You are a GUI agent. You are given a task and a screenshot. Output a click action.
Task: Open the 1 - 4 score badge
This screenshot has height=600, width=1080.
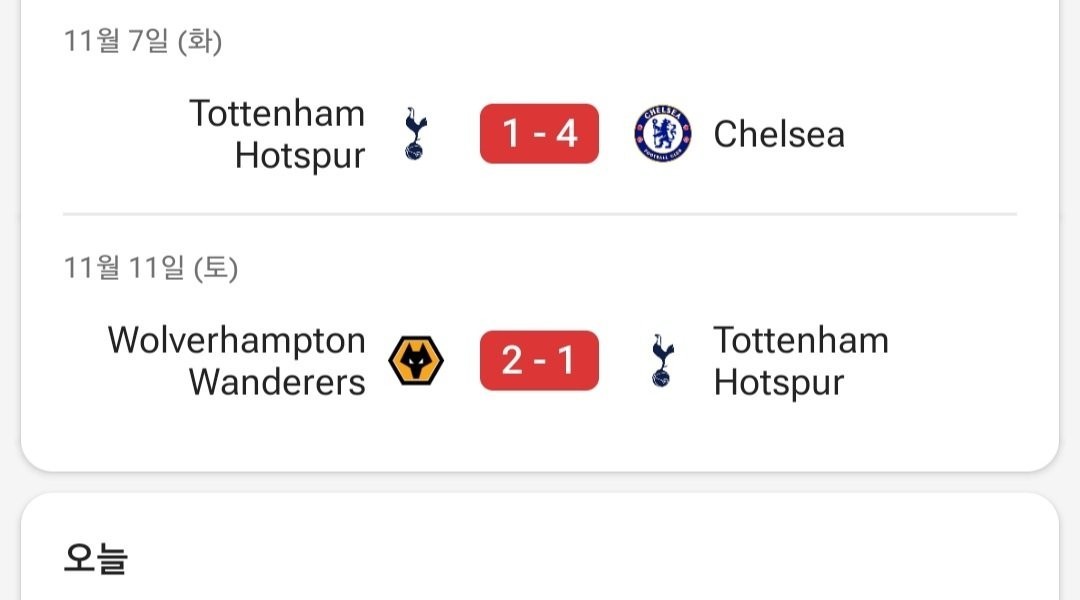[539, 134]
